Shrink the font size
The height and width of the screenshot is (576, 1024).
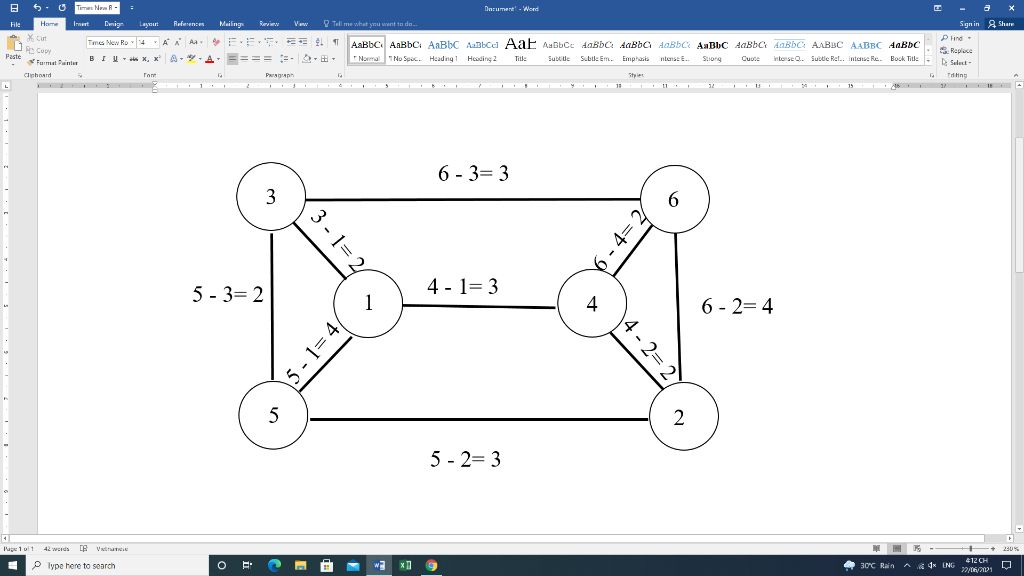[x=177, y=42]
